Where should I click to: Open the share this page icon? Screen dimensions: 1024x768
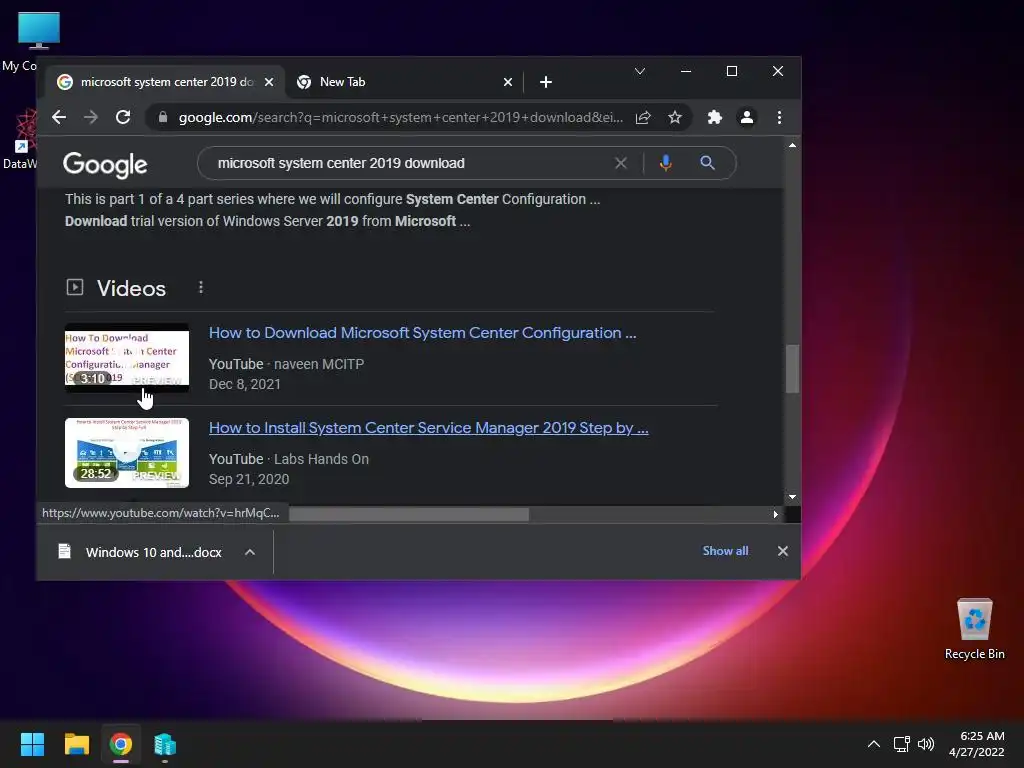point(643,118)
